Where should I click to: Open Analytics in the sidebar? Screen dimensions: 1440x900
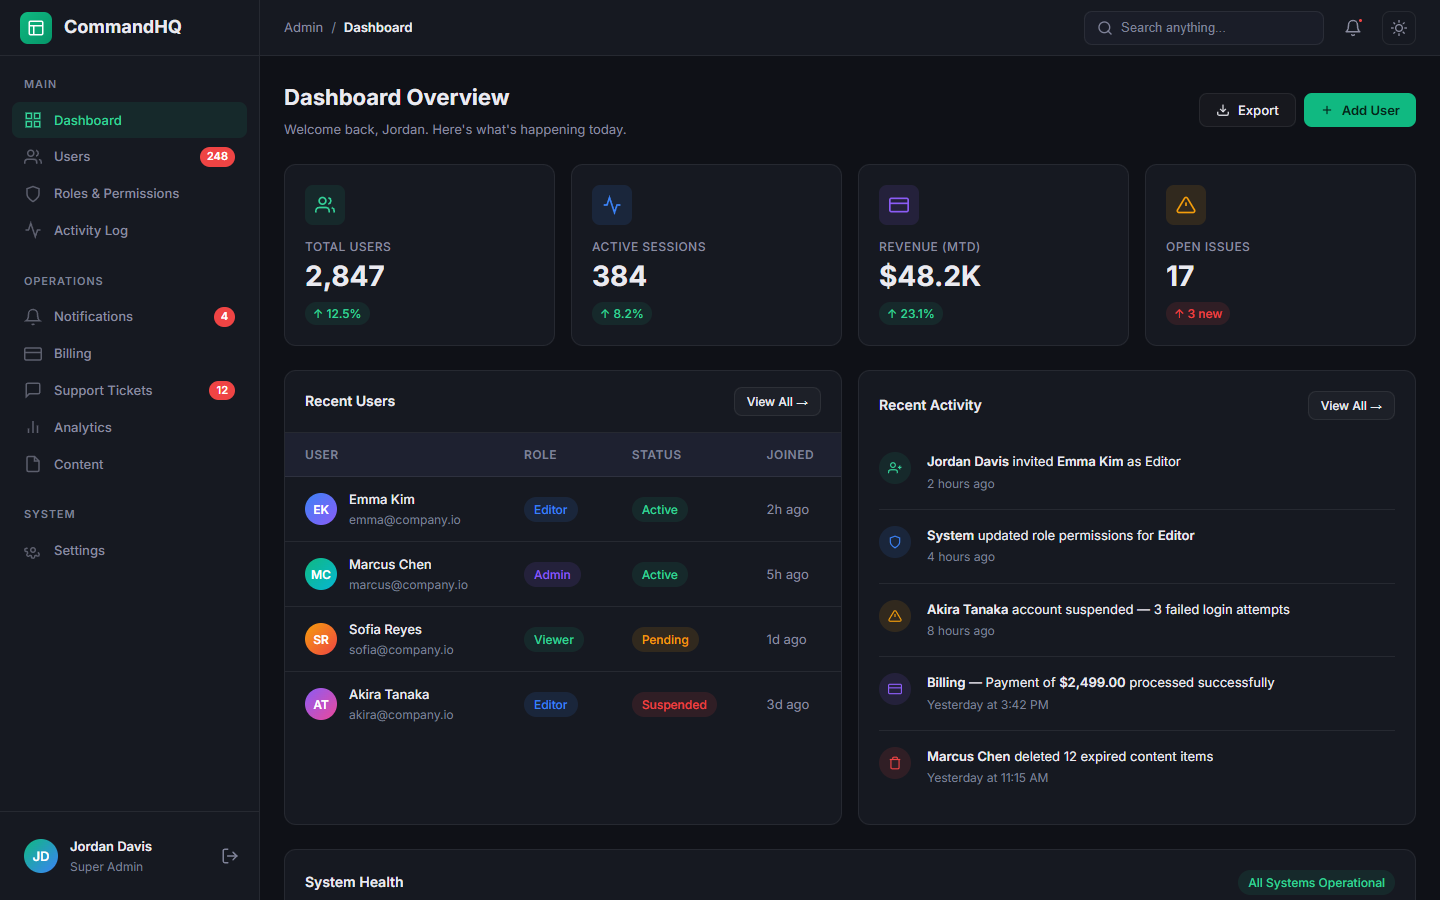pos(129,428)
